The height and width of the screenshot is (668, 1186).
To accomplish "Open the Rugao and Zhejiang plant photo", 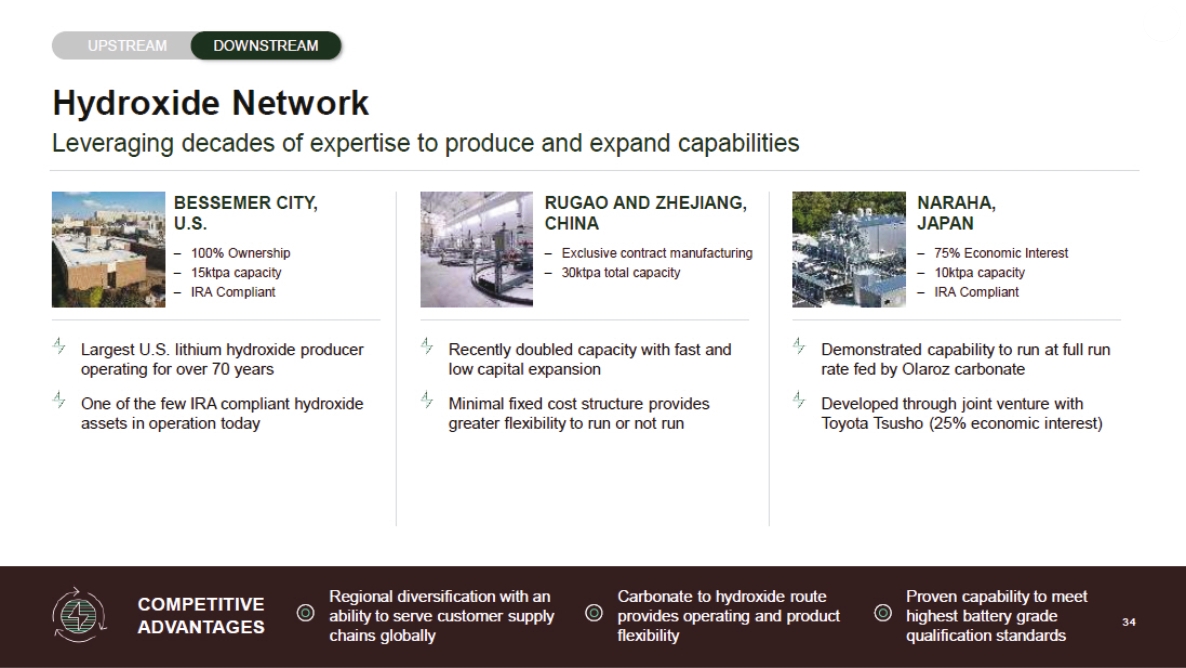I will click(477, 249).
